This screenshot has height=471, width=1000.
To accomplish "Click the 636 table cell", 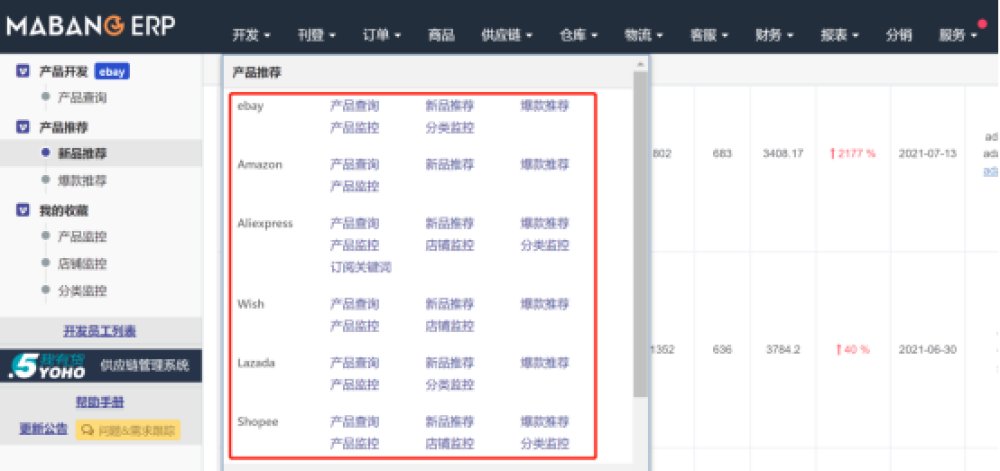I will coord(722,350).
